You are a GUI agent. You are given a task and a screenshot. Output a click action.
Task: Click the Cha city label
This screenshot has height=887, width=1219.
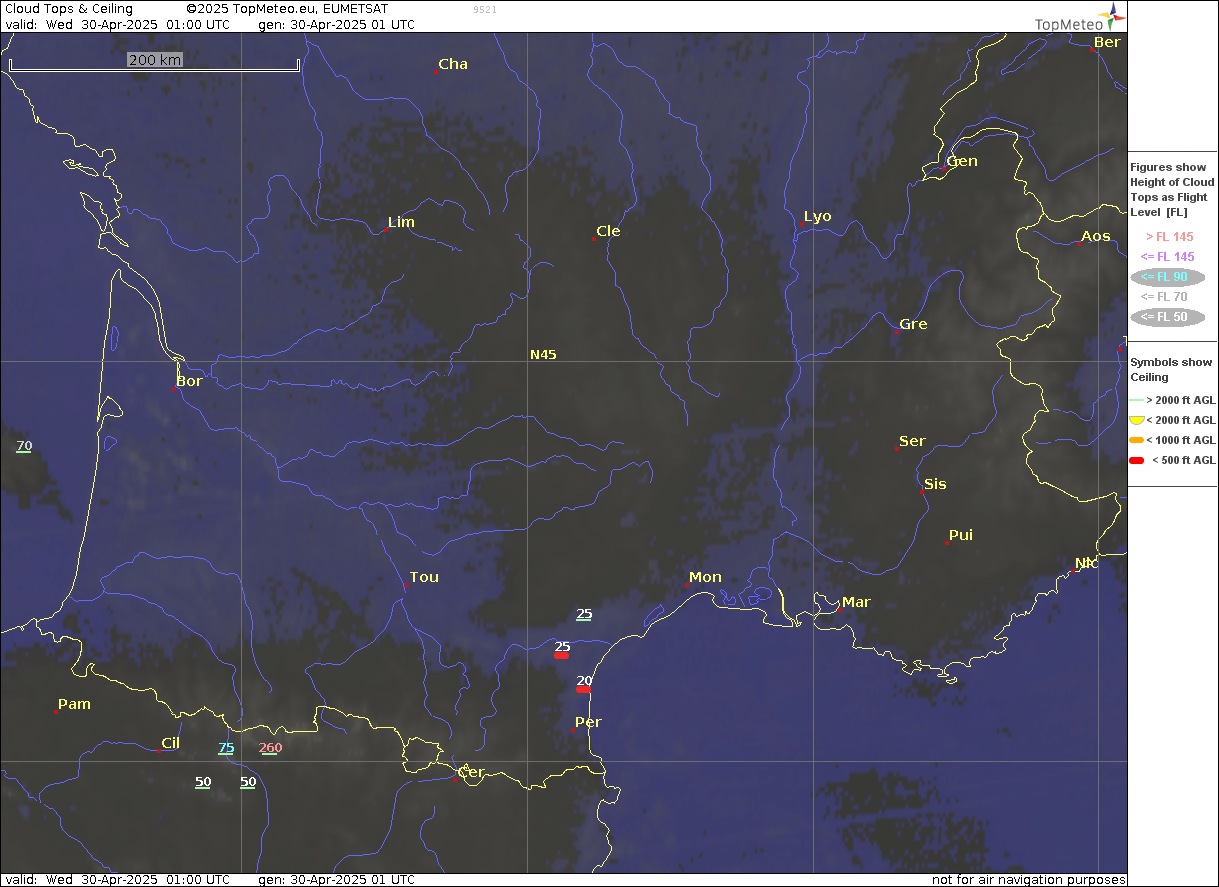pyautogui.click(x=453, y=64)
